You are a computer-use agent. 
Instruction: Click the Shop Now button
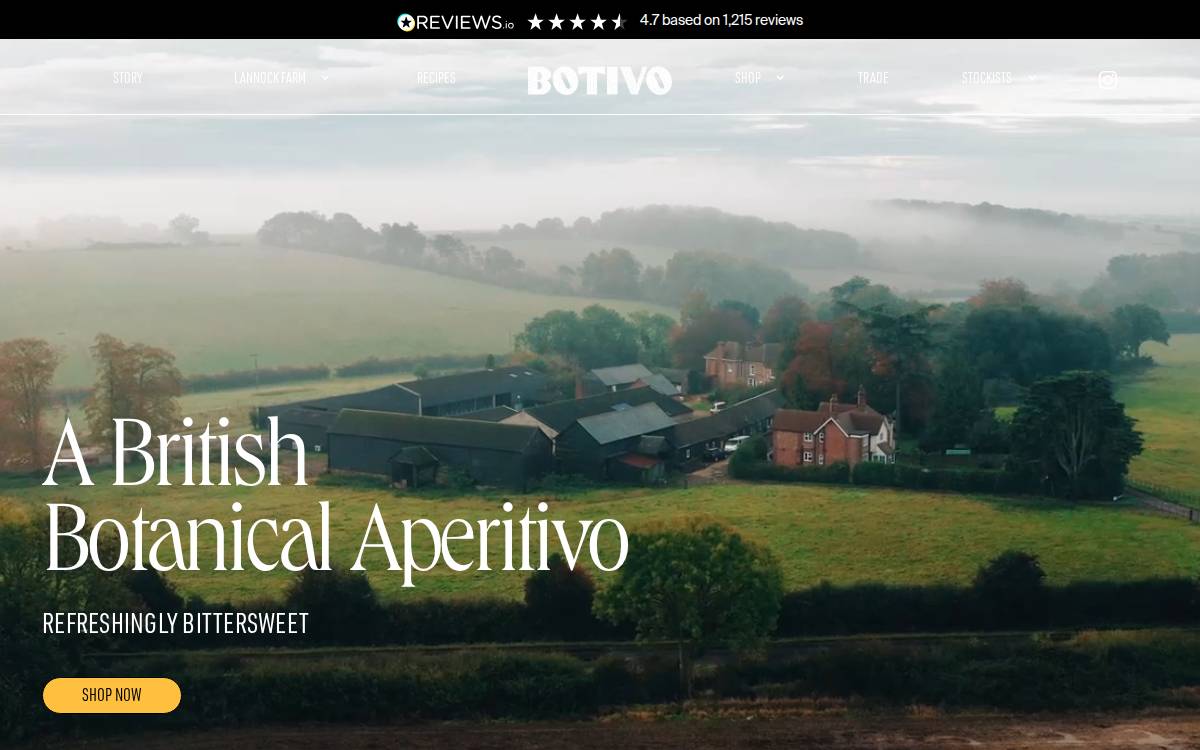[x=112, y=695]
